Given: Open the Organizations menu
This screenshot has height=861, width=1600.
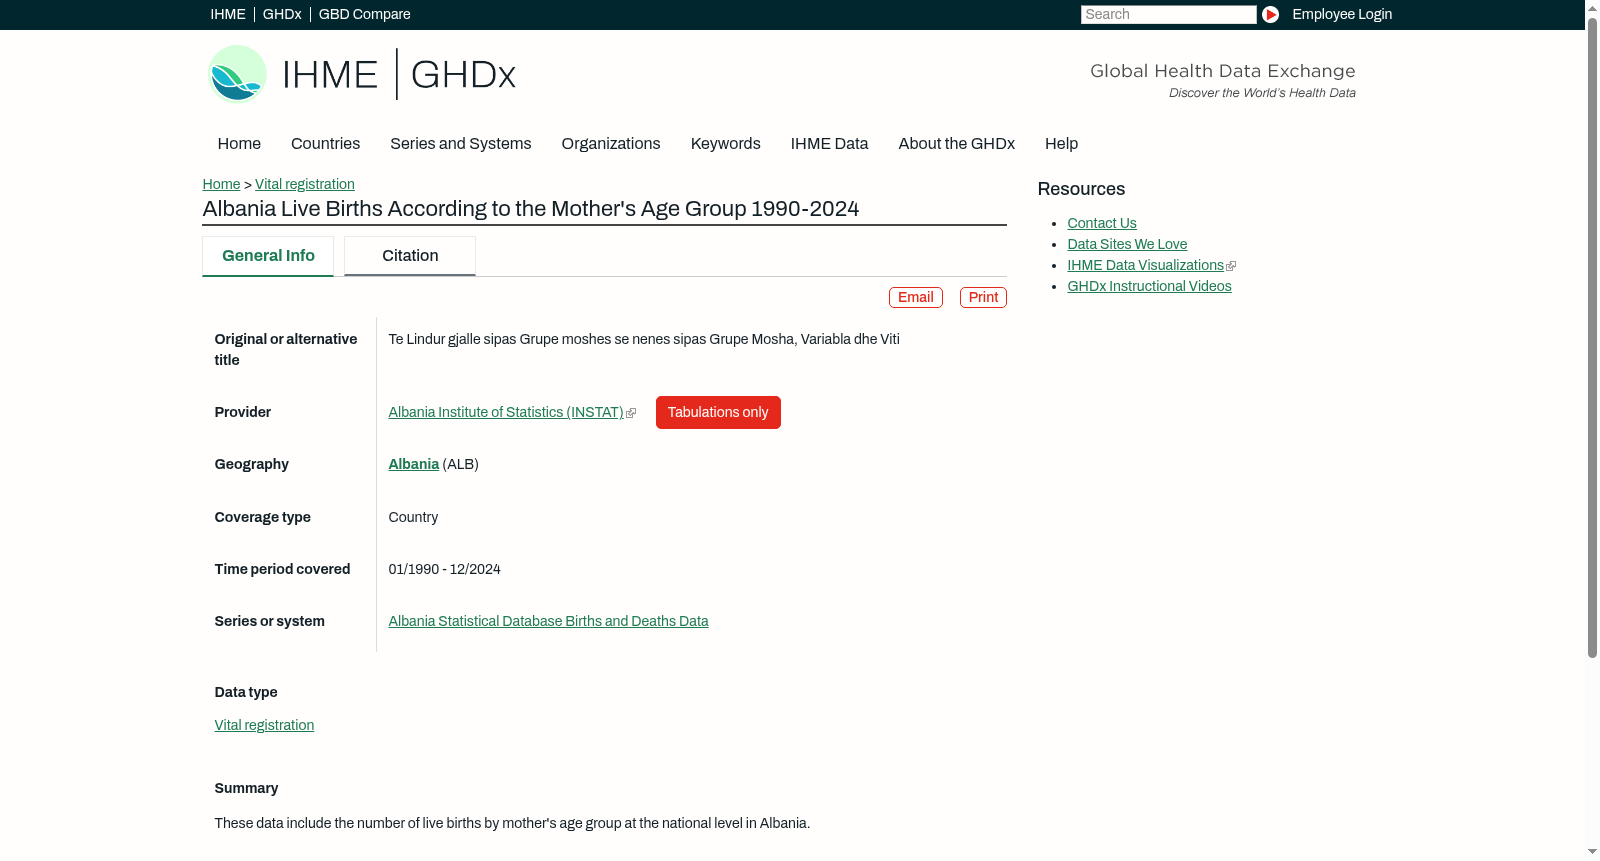Looking at the screenshot, I should tap(611, 144).
